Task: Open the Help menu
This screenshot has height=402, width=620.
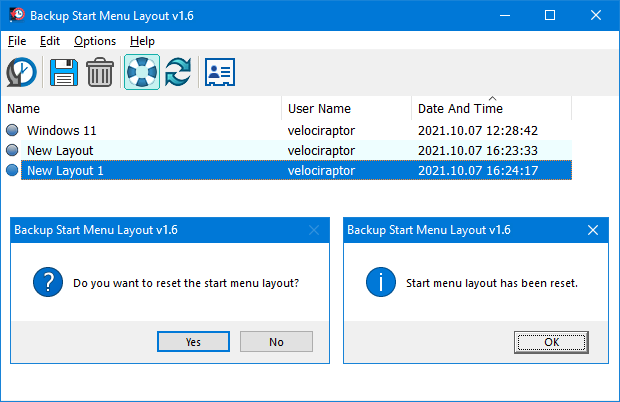Action: point(142,41)
